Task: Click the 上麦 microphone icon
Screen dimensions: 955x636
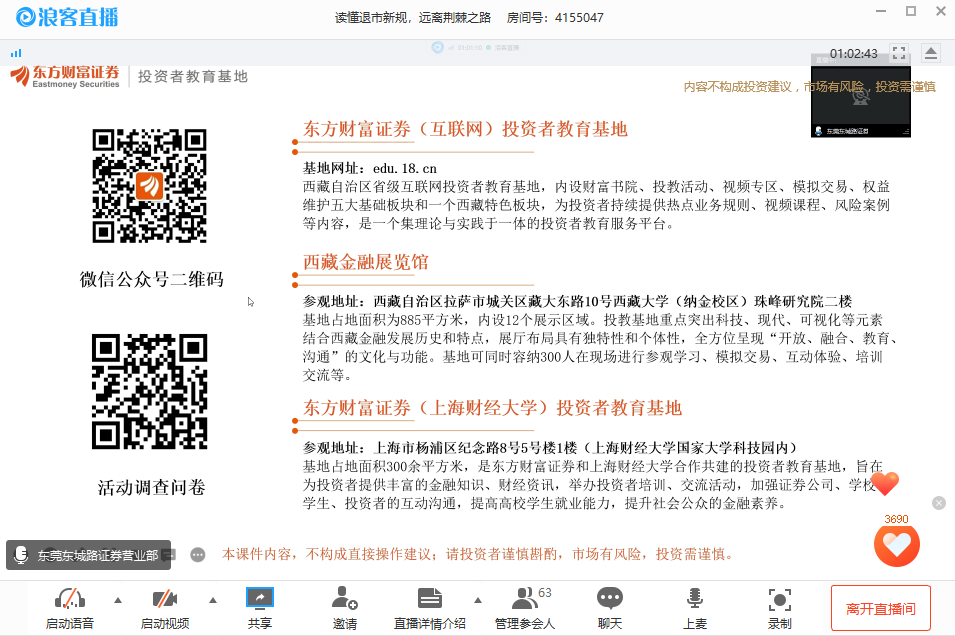Action: click(695, 598)
